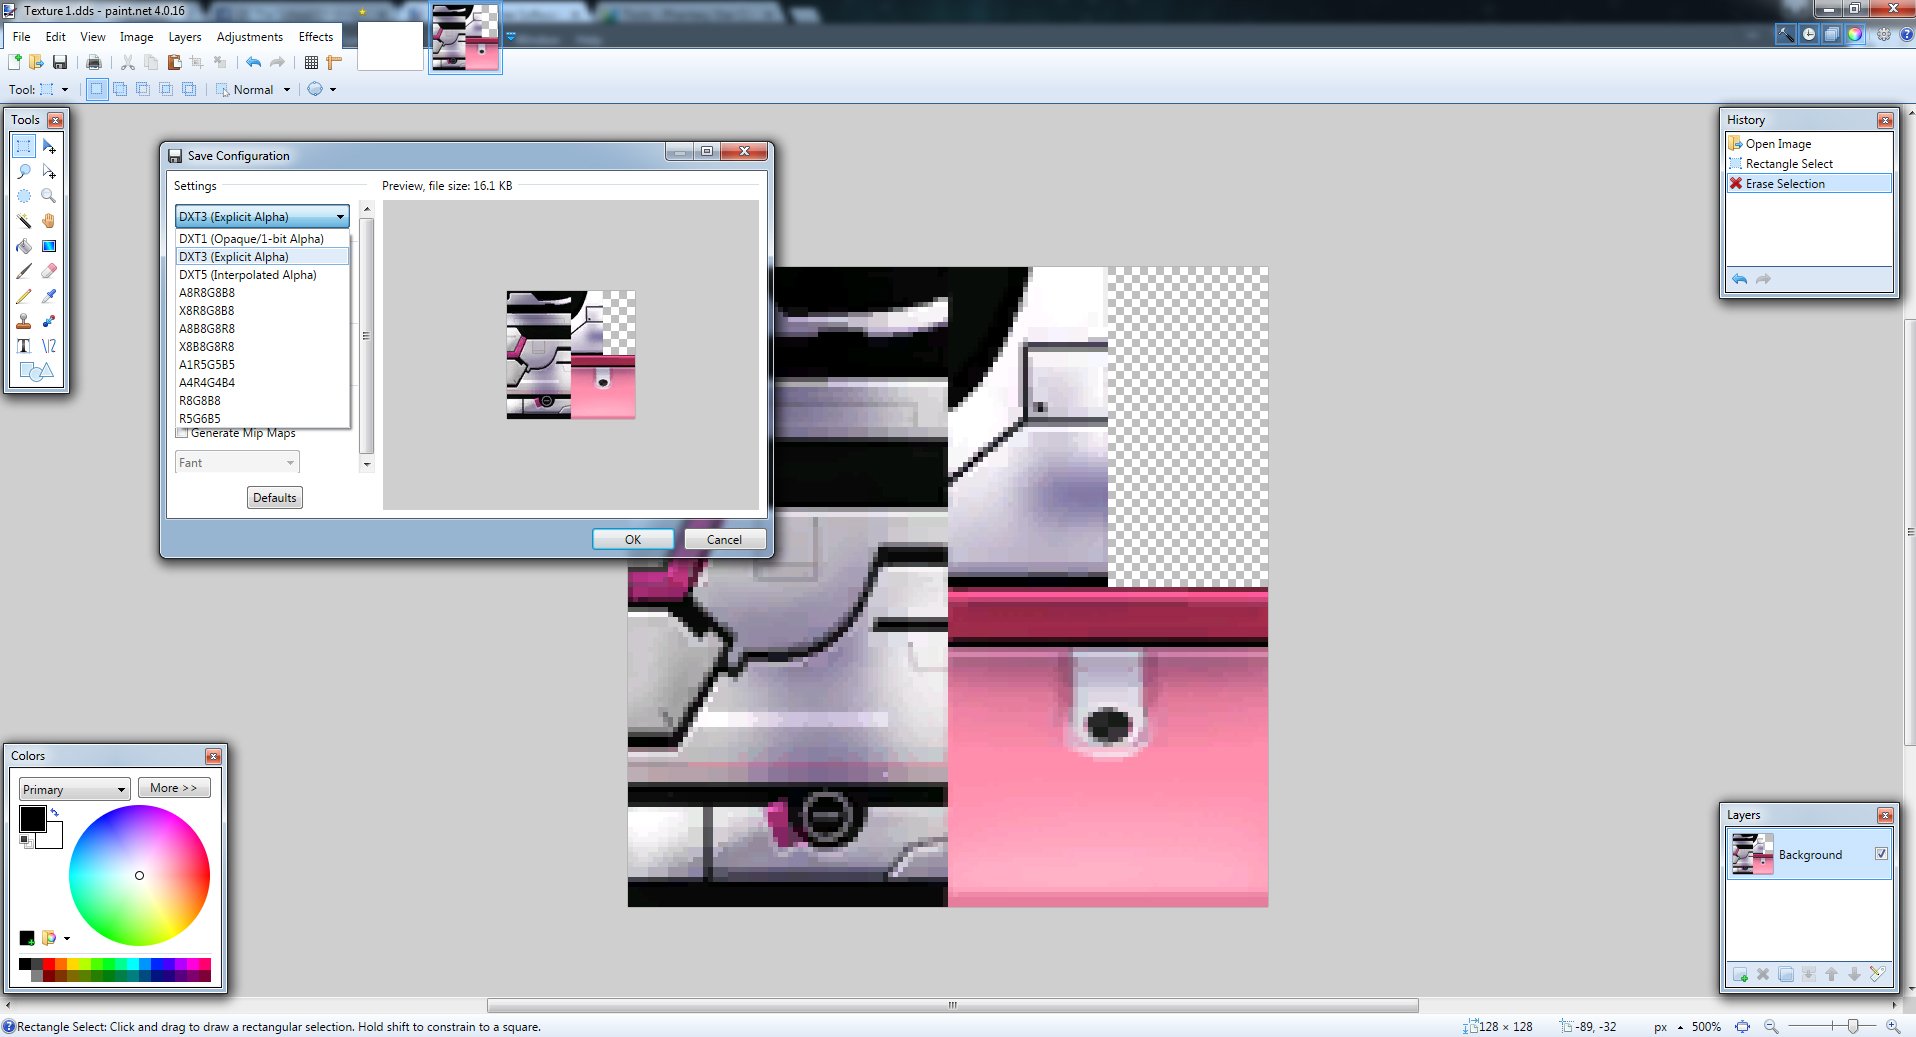Toggle the Tools window button

pyautogui.click(x=1785, y=34)
